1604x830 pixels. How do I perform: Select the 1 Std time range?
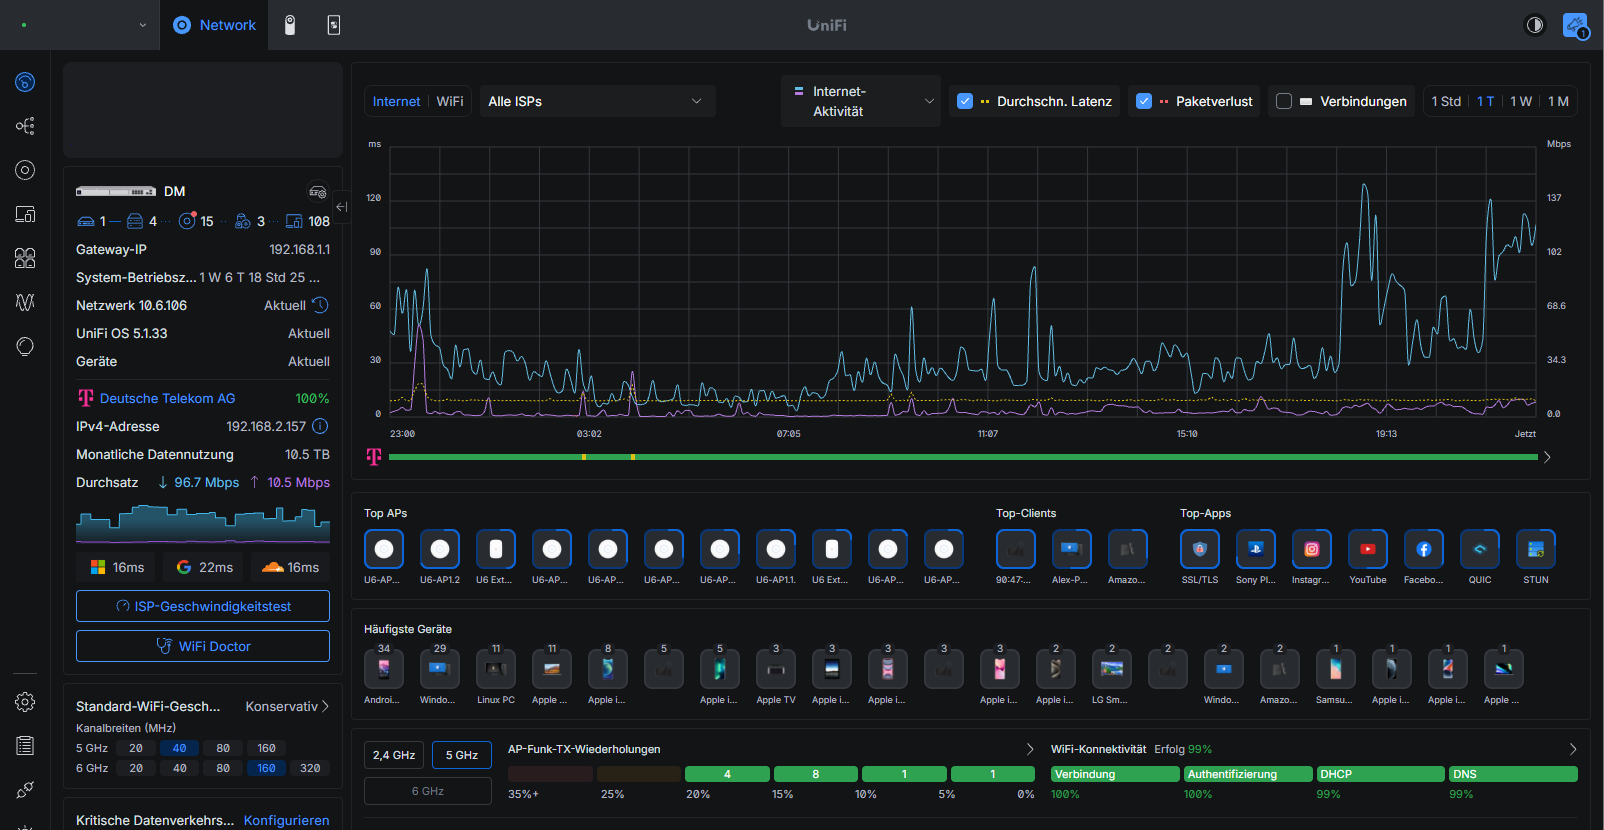(x=1446, y=101)
